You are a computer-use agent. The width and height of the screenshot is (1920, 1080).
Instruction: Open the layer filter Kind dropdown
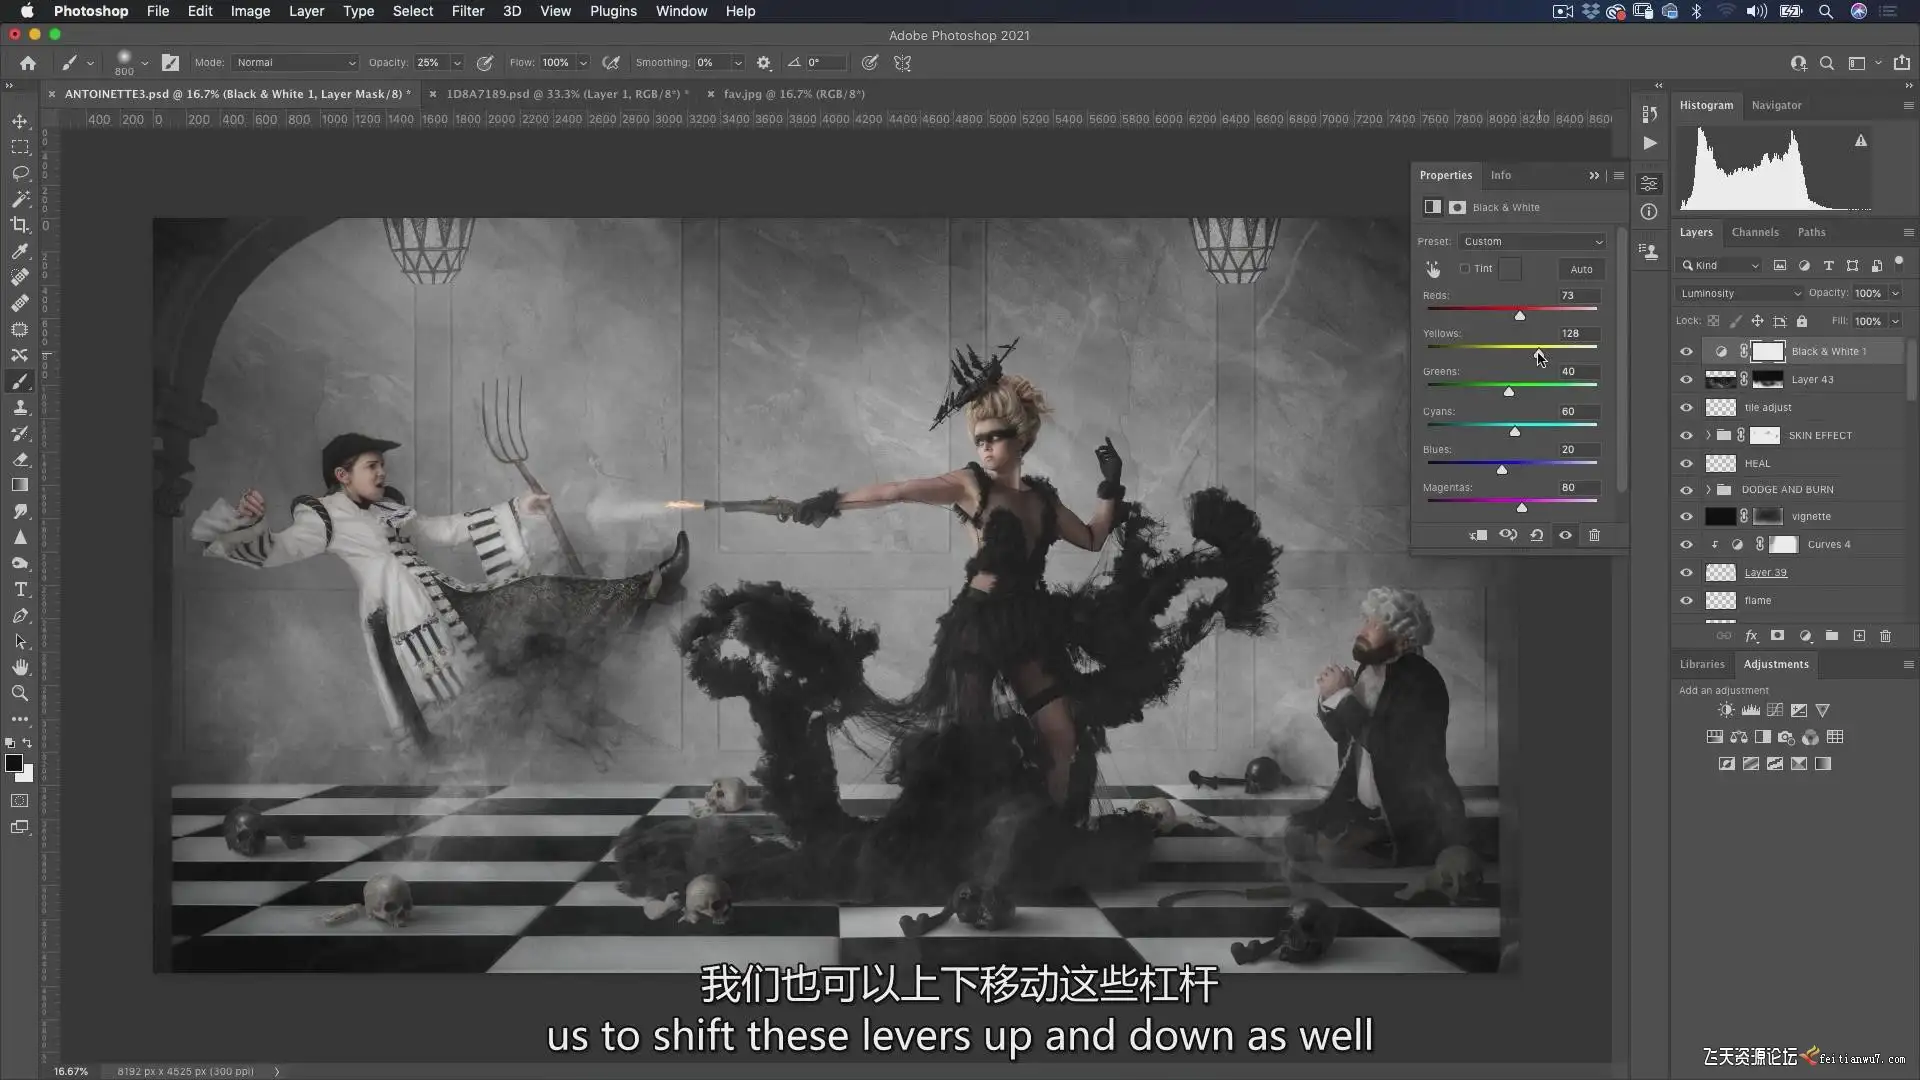pos(1720,265)
